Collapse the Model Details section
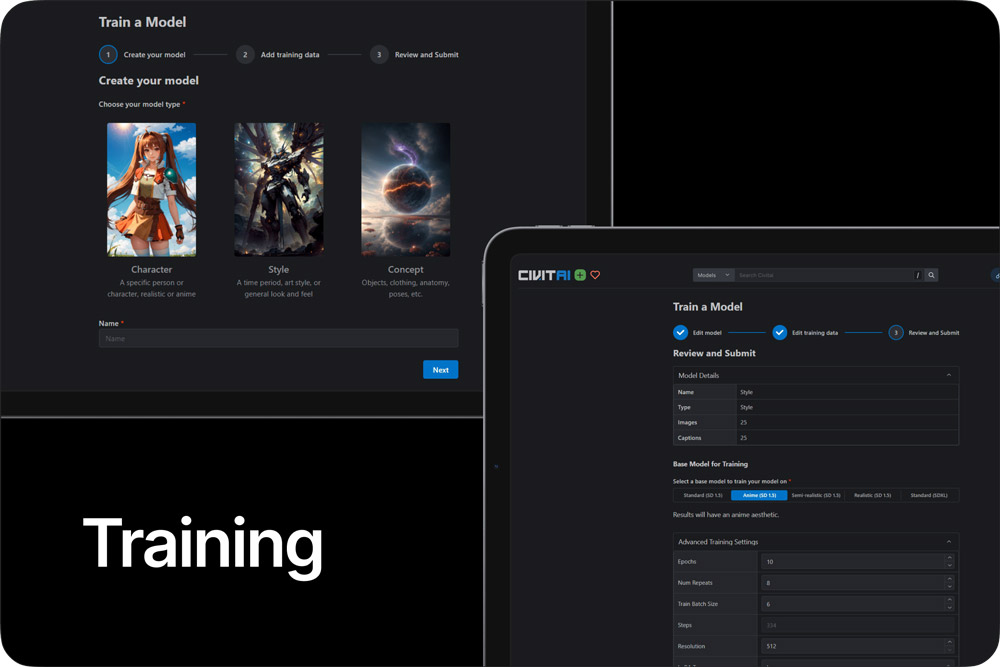 (x=948, y=375)
